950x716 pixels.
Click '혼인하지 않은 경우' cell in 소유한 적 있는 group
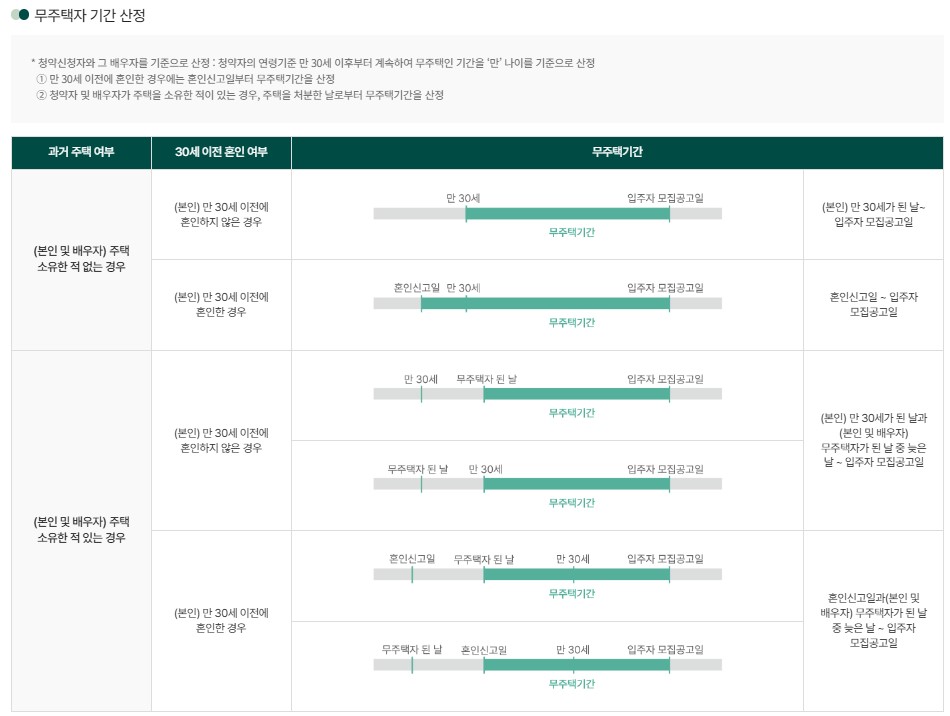pos(221,440)
